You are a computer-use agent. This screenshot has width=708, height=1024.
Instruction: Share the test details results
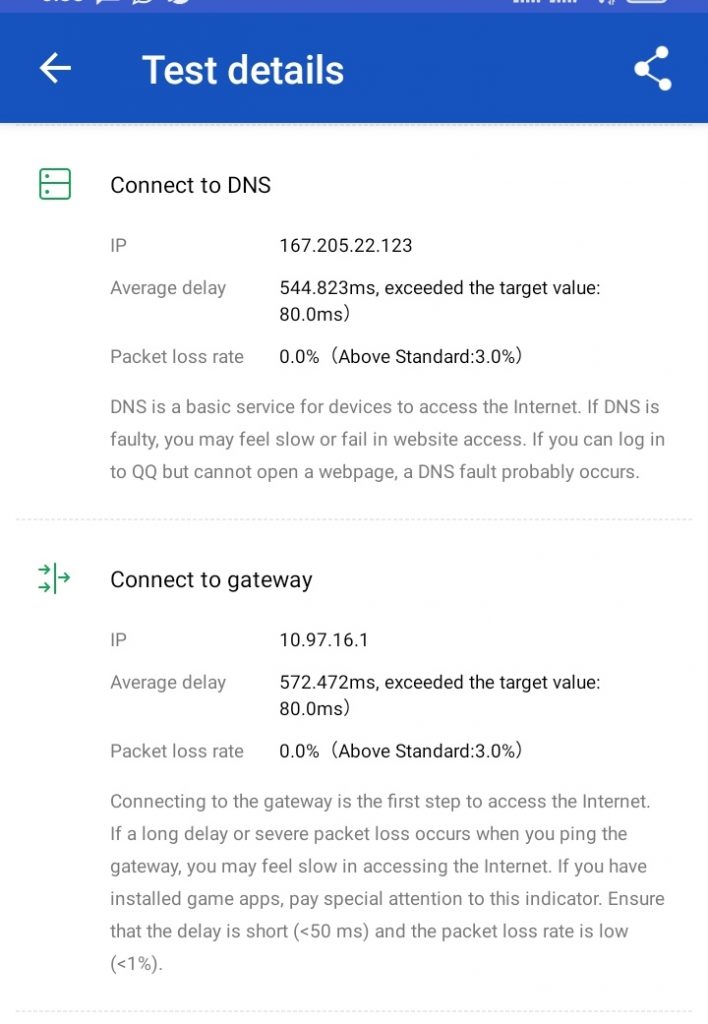[652, 68]
